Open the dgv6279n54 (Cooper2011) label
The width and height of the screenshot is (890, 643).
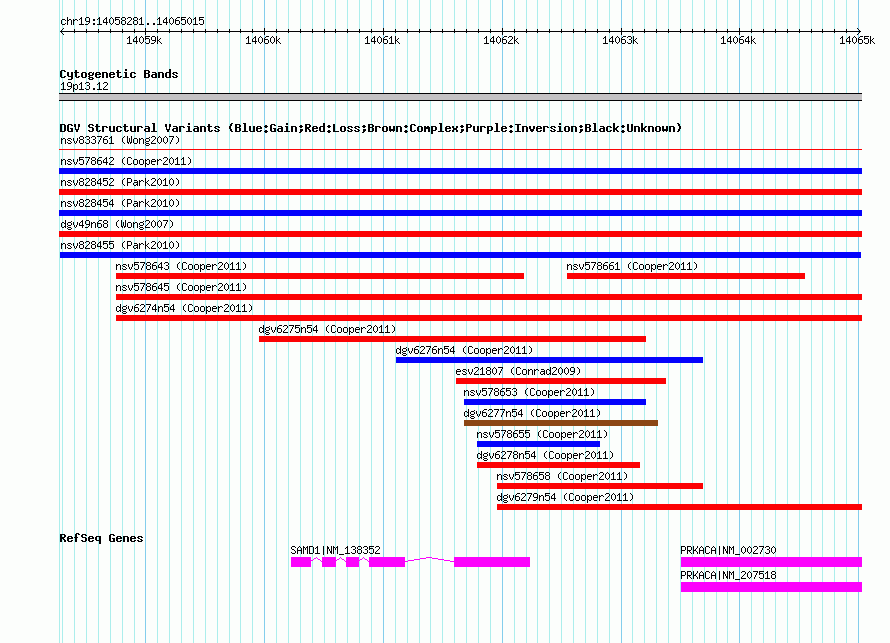click(565, 497)
